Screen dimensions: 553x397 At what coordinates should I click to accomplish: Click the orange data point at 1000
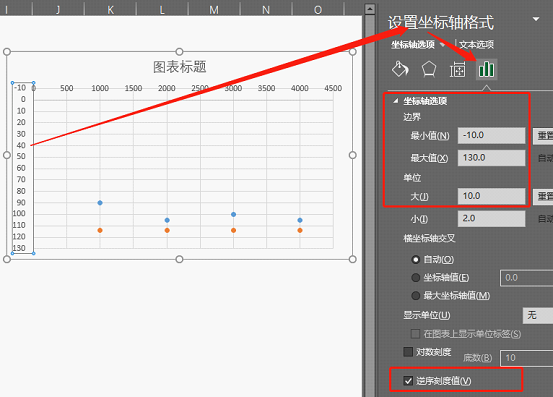(100, 230)
